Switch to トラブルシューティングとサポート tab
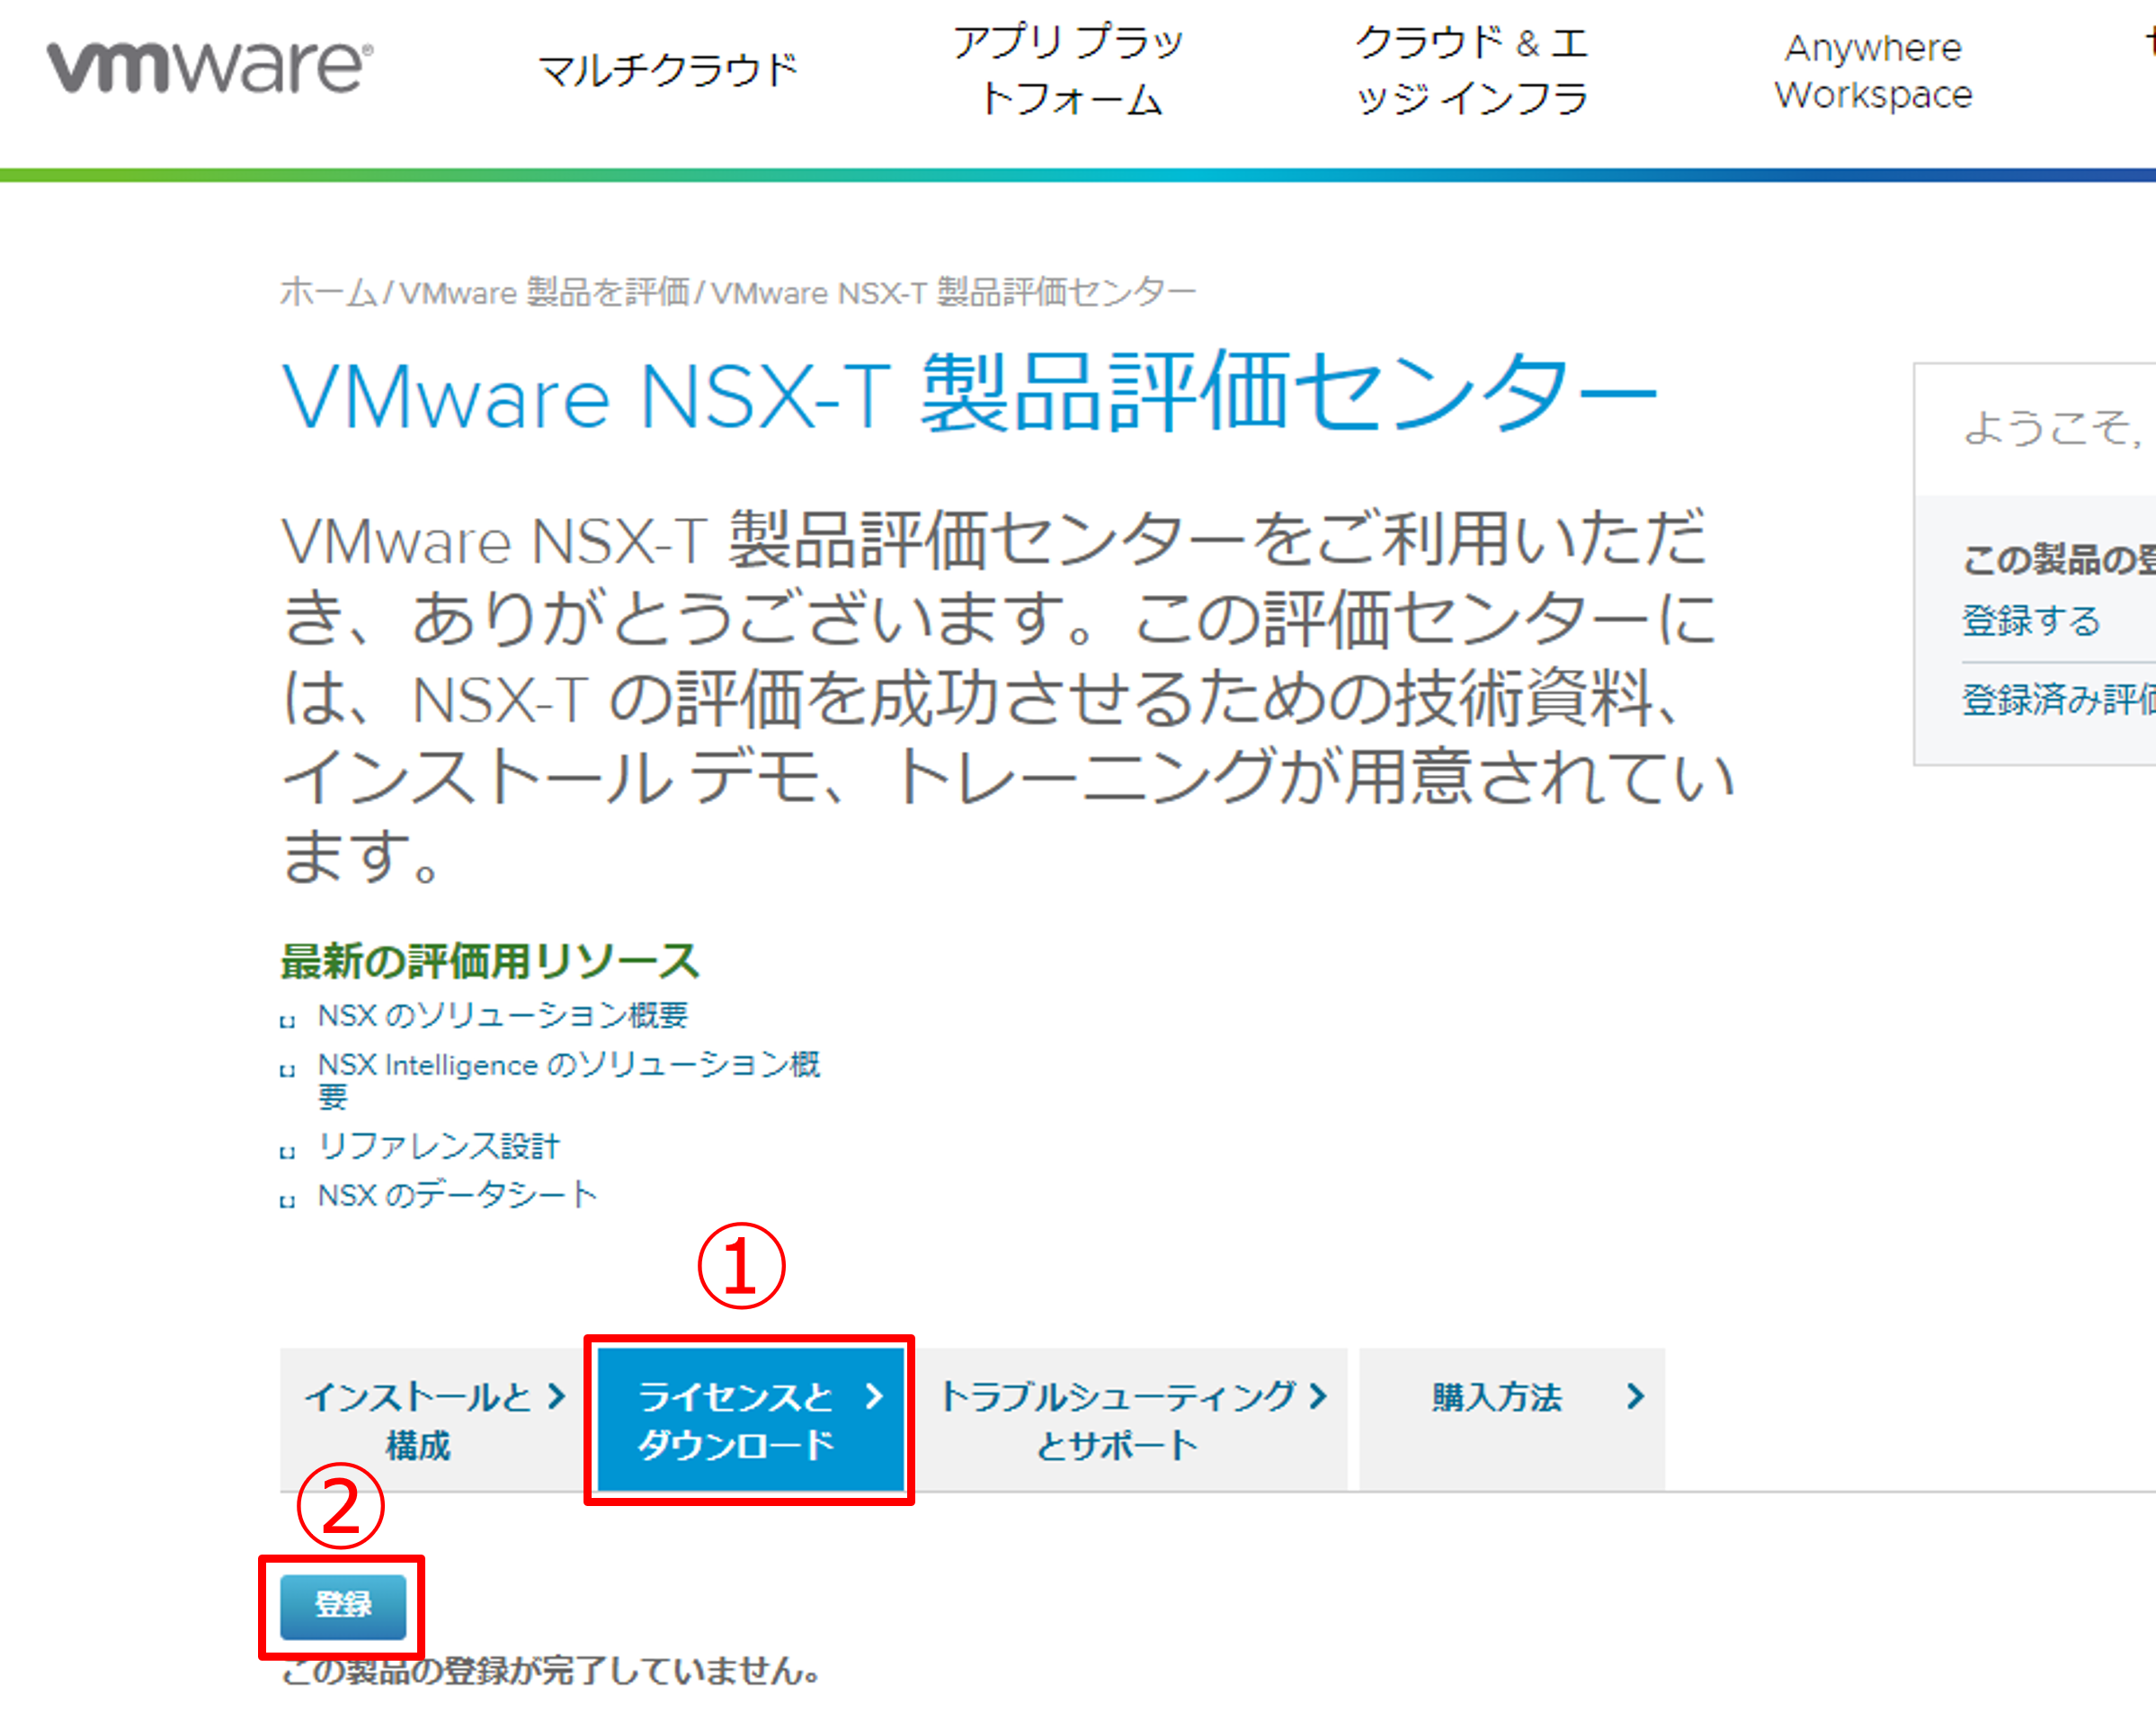The height and width of the screenshot is (1729, 2156). tap(1117, 1420)
